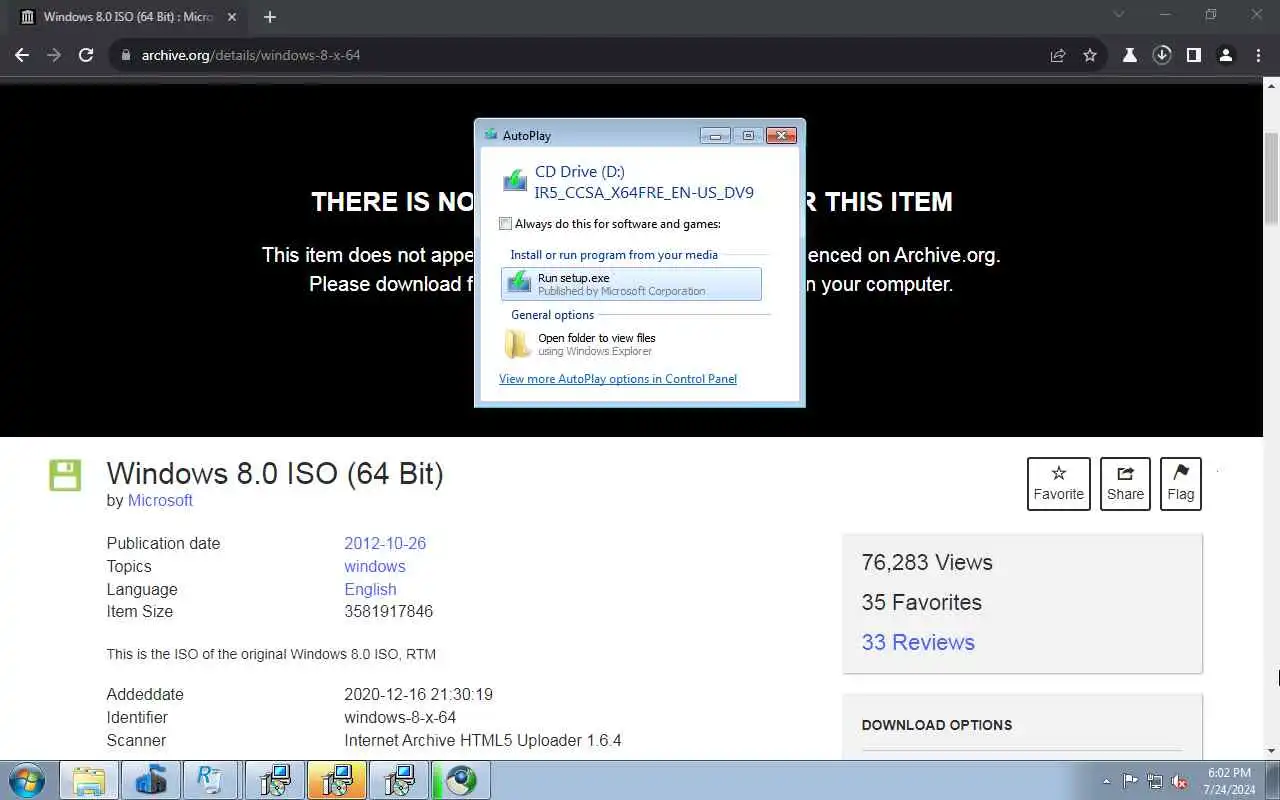Open Action Center flag icon
1280x800 pixels.
[x=1130, y=781]
